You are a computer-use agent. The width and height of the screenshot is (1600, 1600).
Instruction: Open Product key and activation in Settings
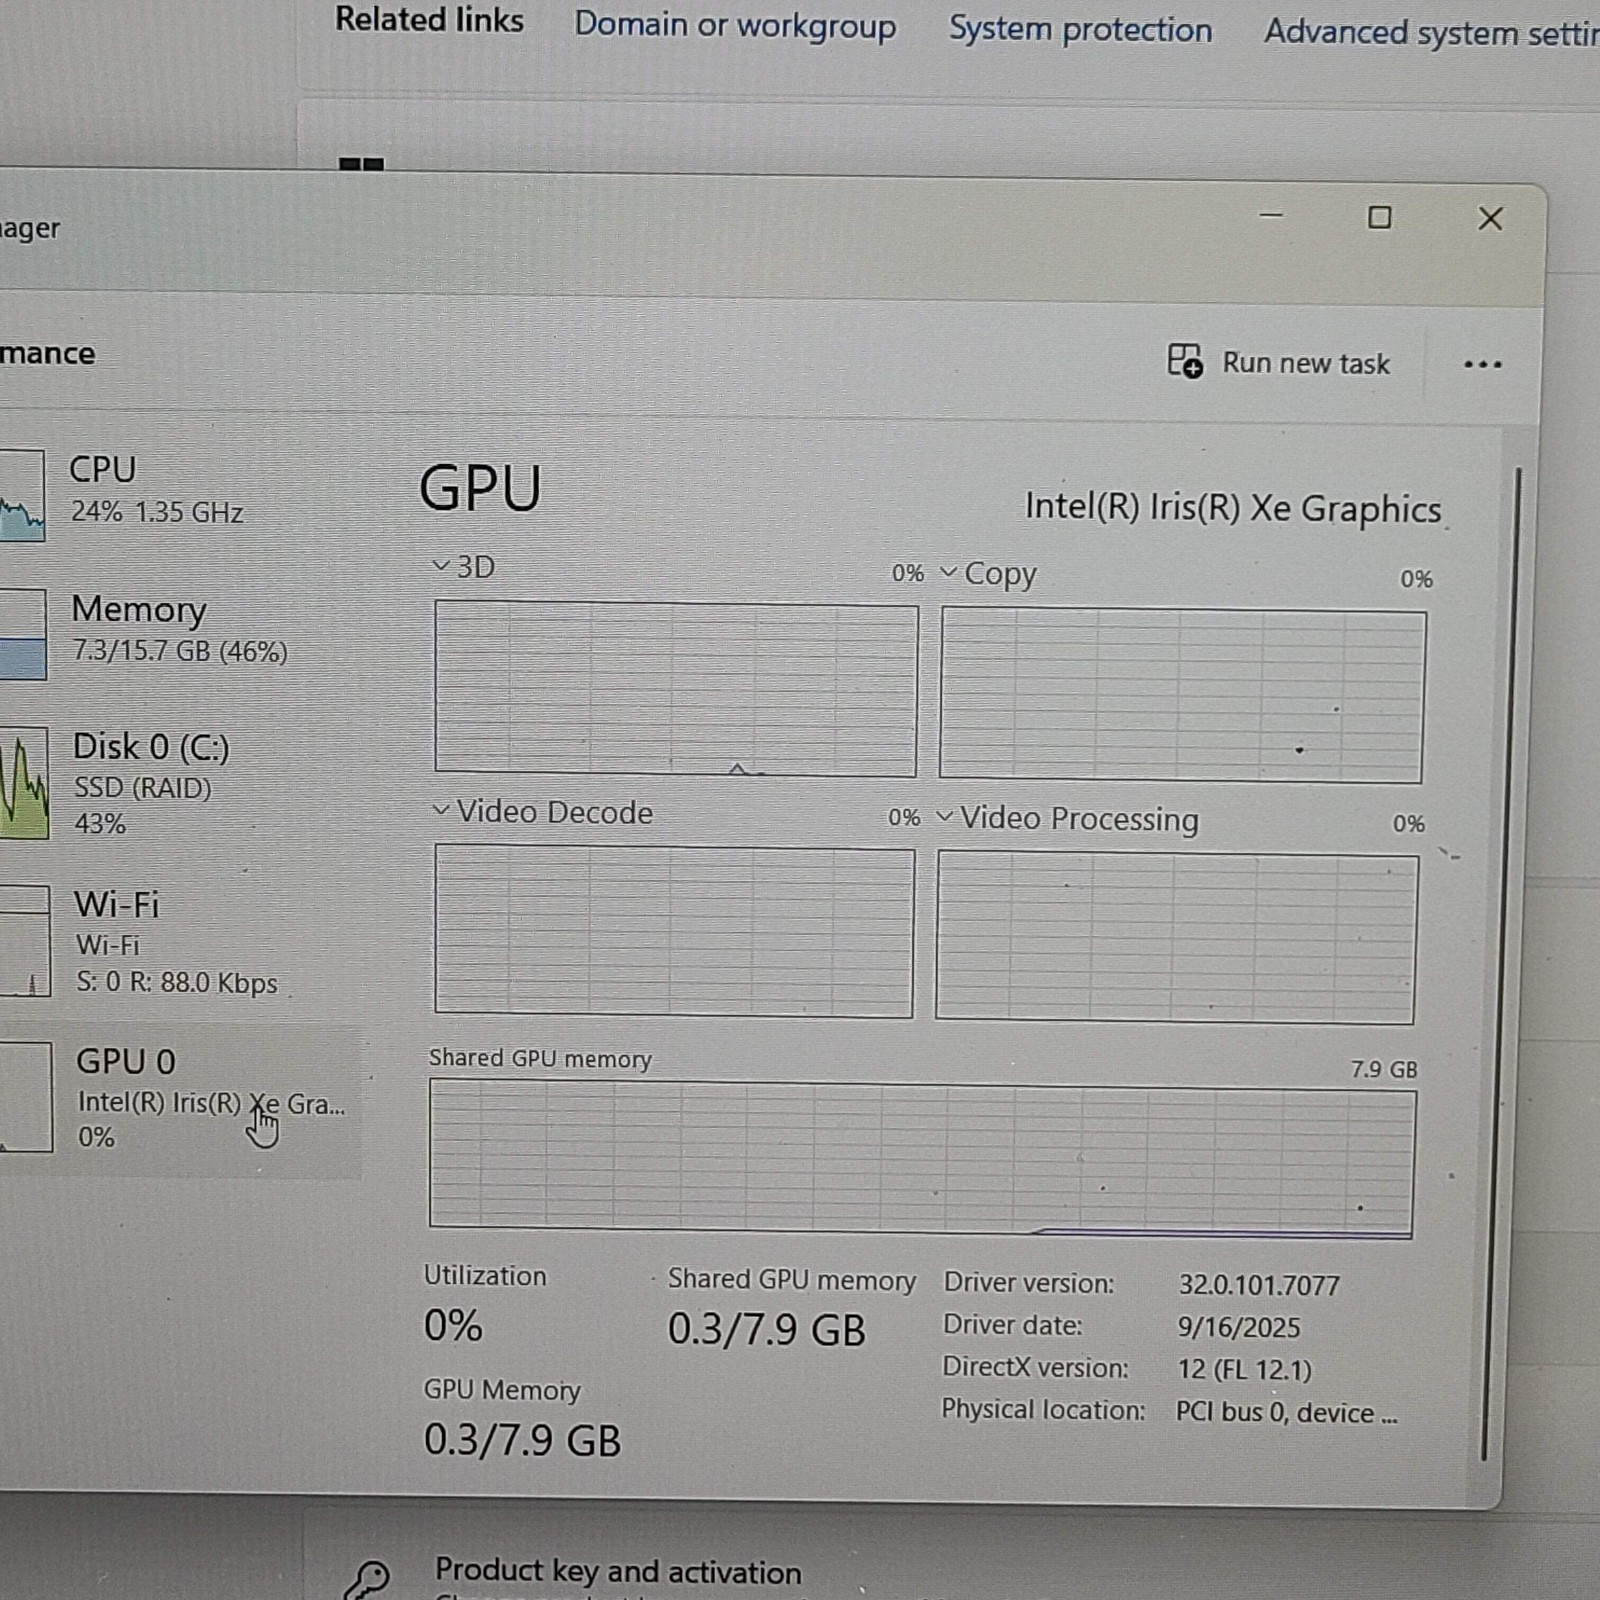click(618, 1571)
